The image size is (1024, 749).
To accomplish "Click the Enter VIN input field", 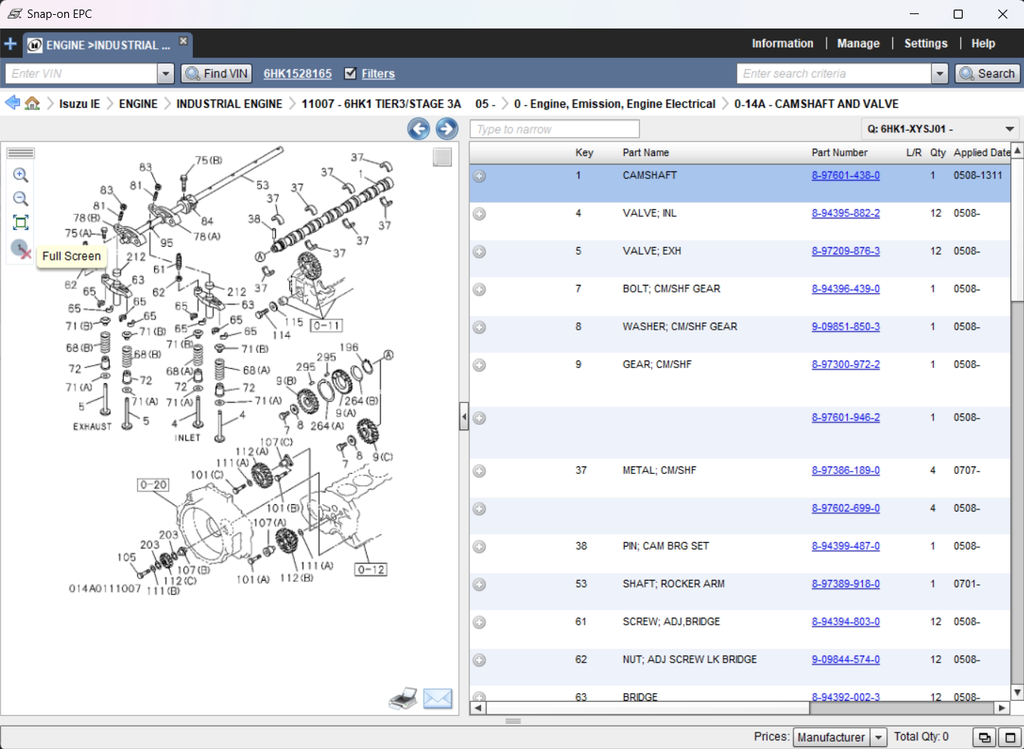I will pos(81,74).
